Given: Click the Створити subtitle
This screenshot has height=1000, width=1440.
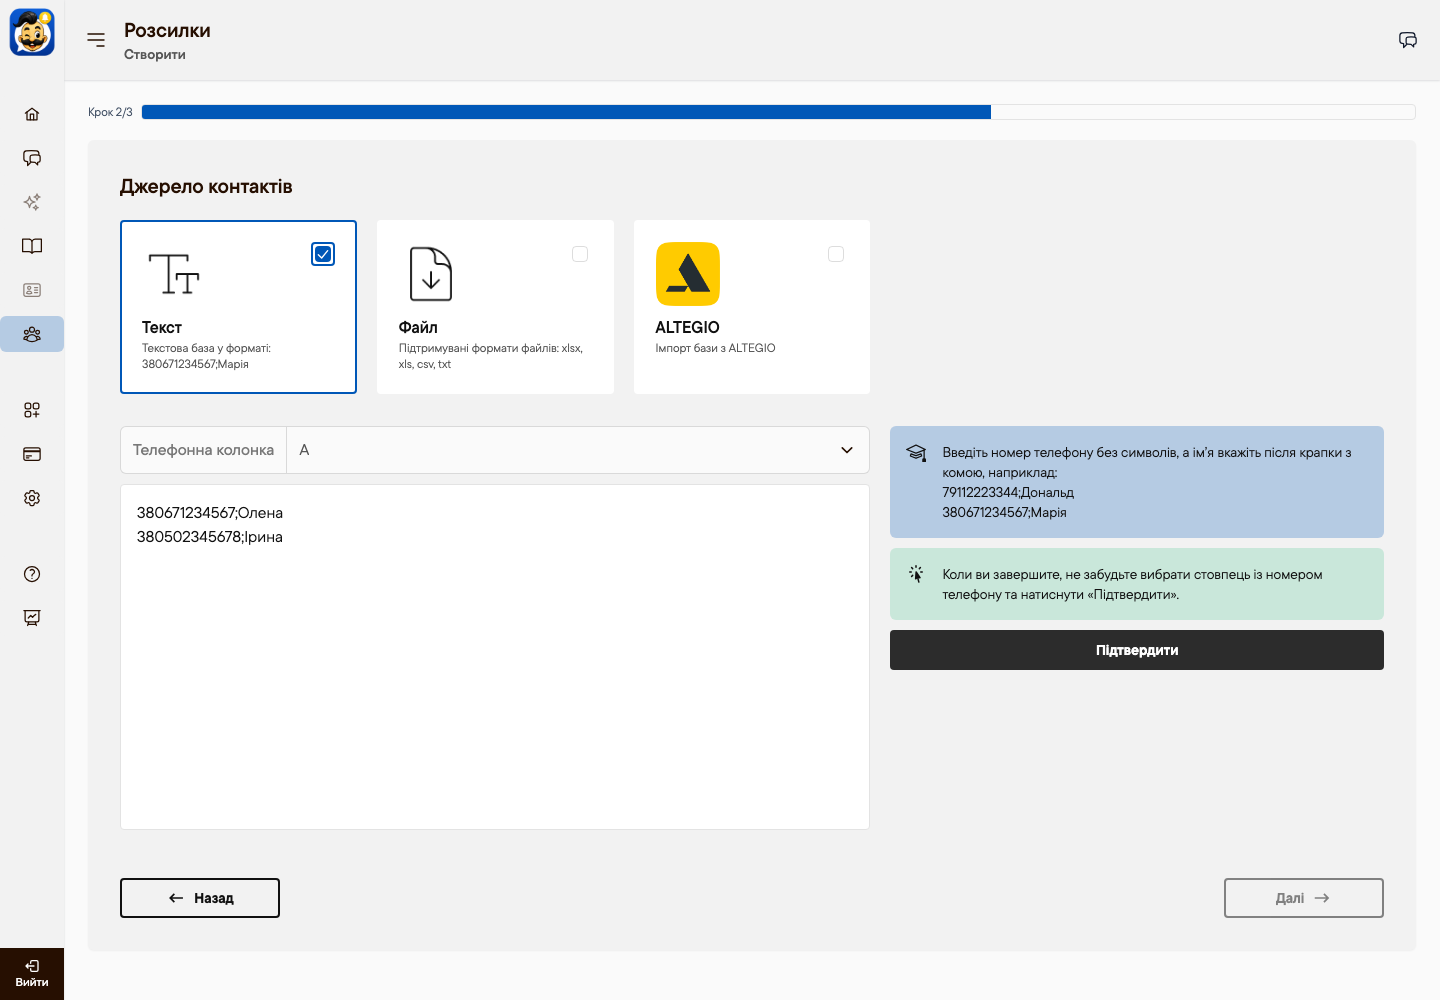Looking at the screenshot, I should pos(155,55).
